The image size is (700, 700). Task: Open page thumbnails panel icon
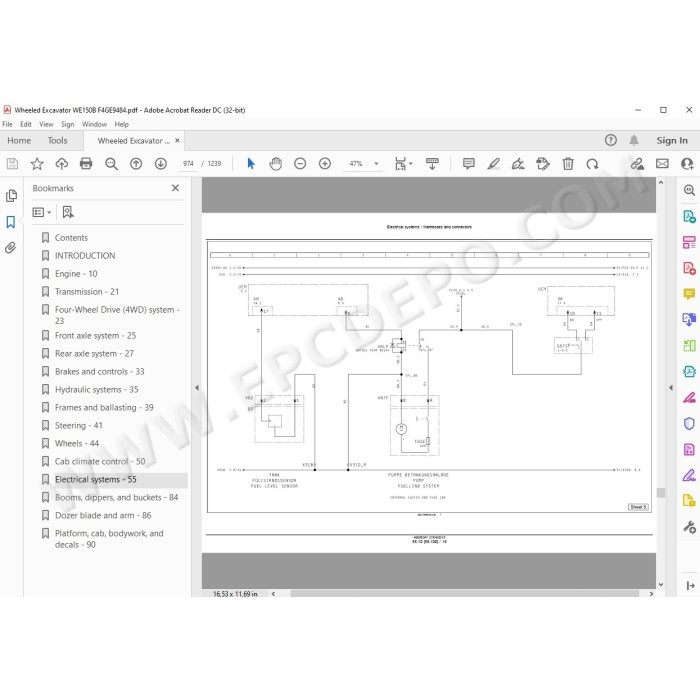coord(11,196)
